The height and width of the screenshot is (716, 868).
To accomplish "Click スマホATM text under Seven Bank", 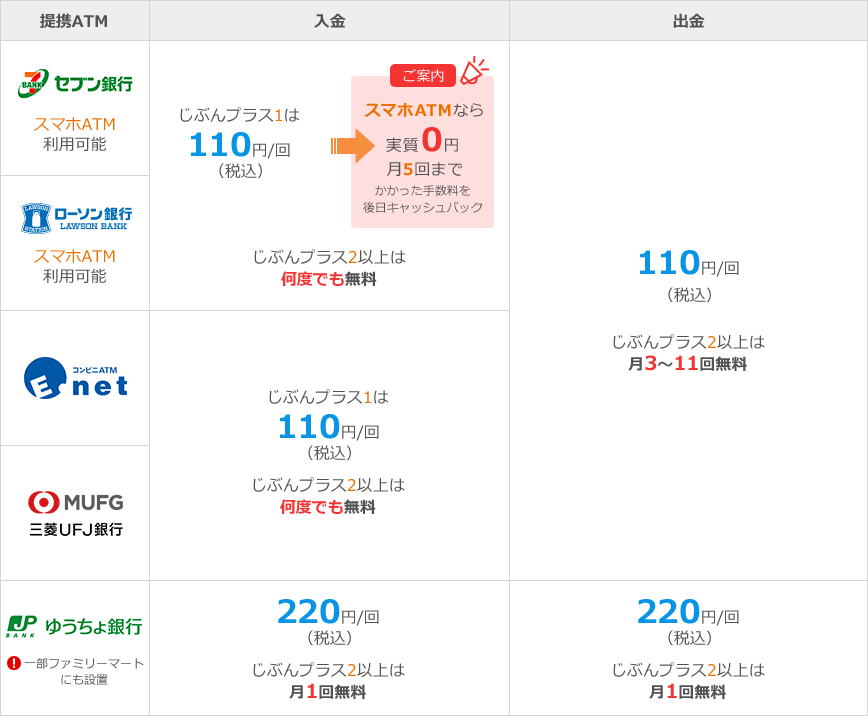I will (x=75, y=124).
